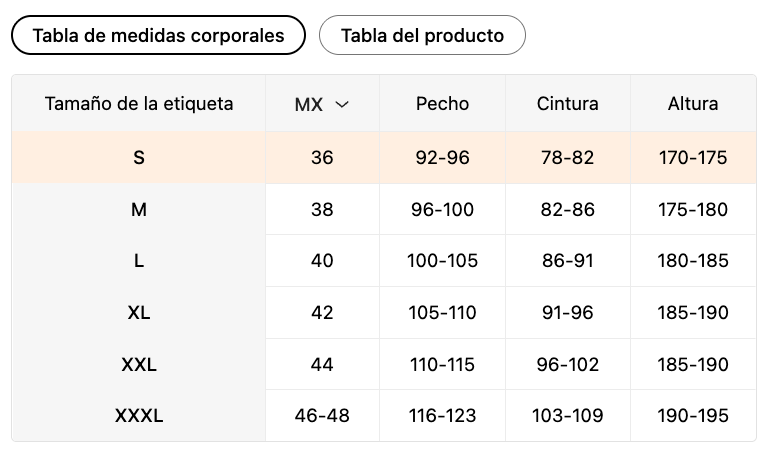The height and width of the screenshot is (454, 774).
Task: Click the Pecho column header
Action: coord(442,104)
